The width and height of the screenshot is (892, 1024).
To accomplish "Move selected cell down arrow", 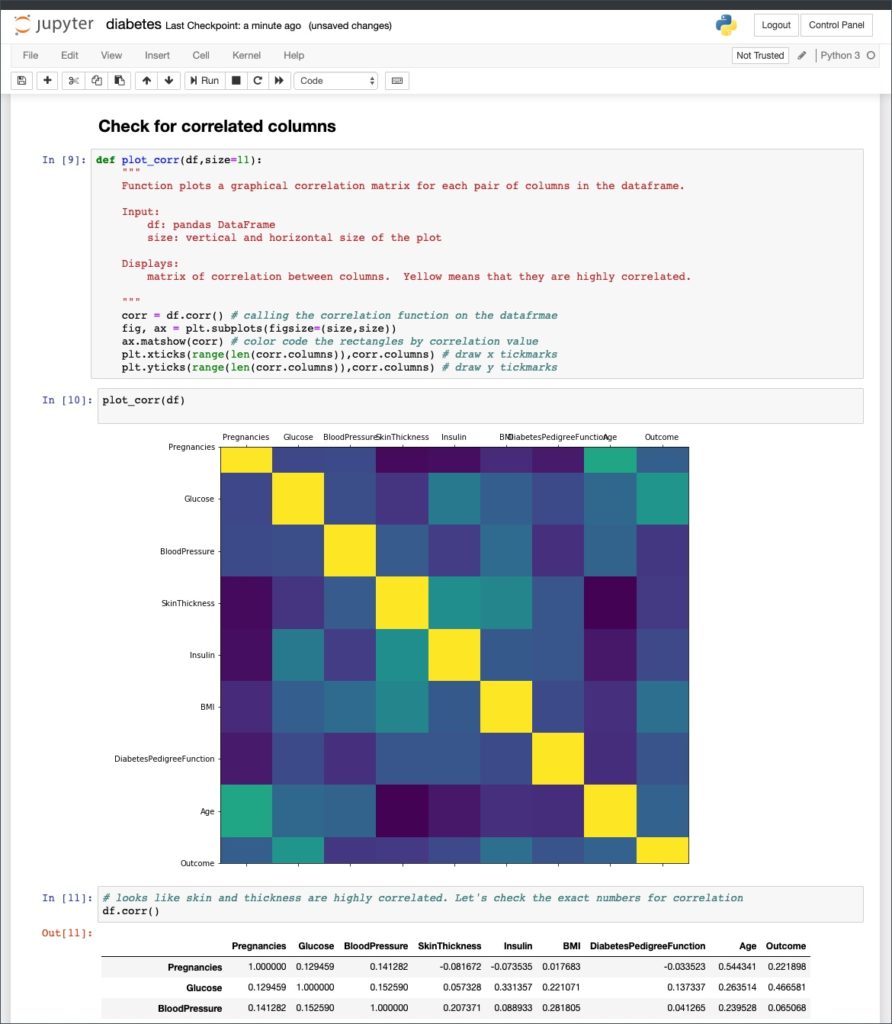I will [168, 81].
